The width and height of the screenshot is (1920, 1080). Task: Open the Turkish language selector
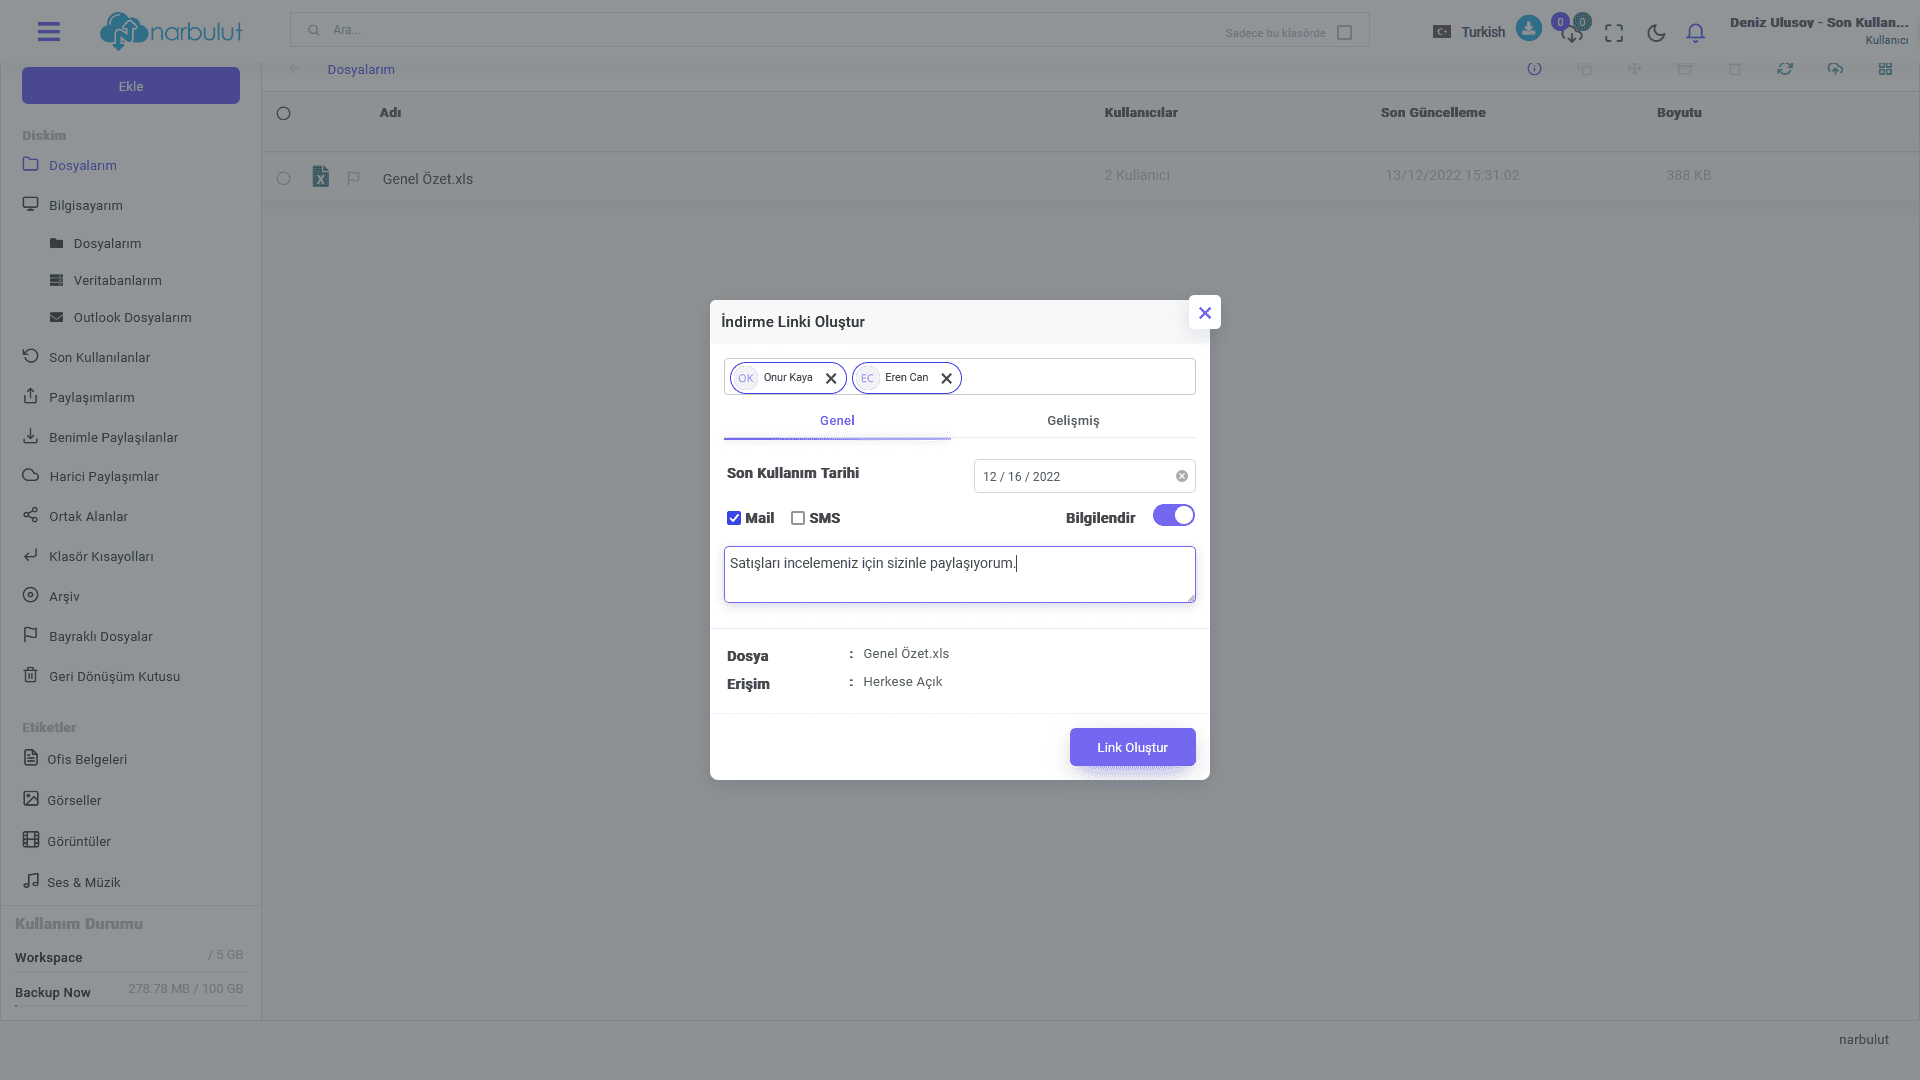coord(1469,32)
